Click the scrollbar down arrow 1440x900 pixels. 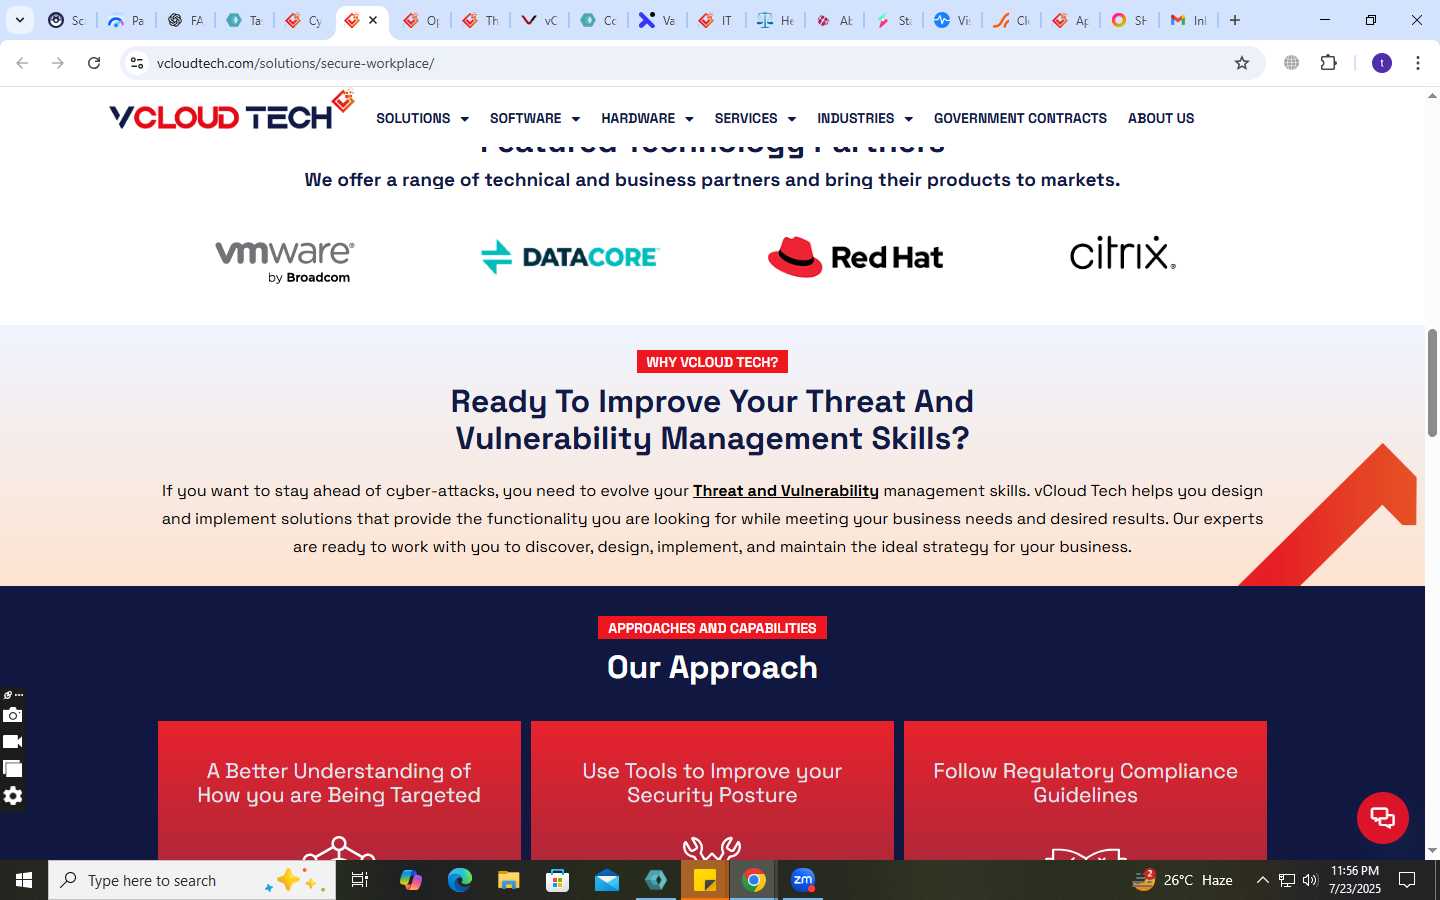click(x=1432, y=851)
